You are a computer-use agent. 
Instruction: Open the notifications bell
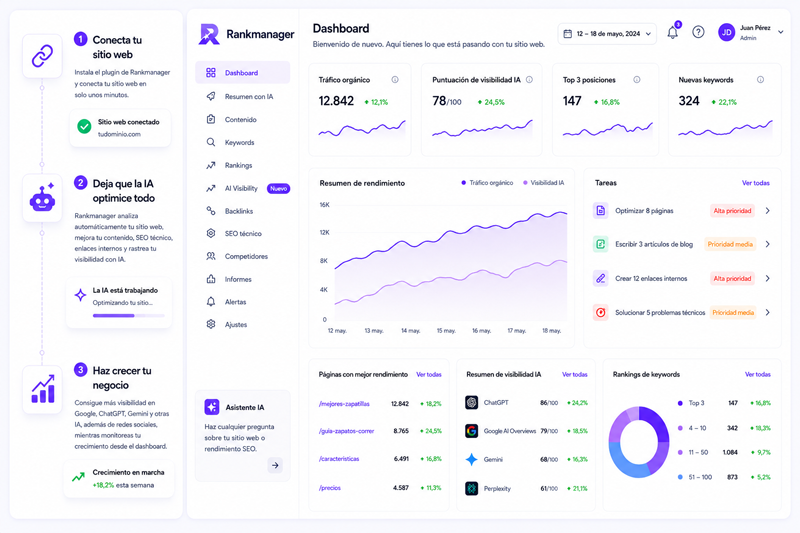pos(673,33)
